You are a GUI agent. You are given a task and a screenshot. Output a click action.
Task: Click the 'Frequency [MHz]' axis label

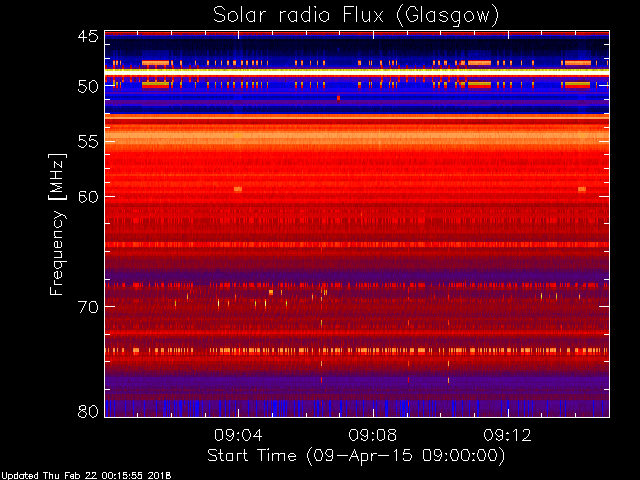coord(57,224)
